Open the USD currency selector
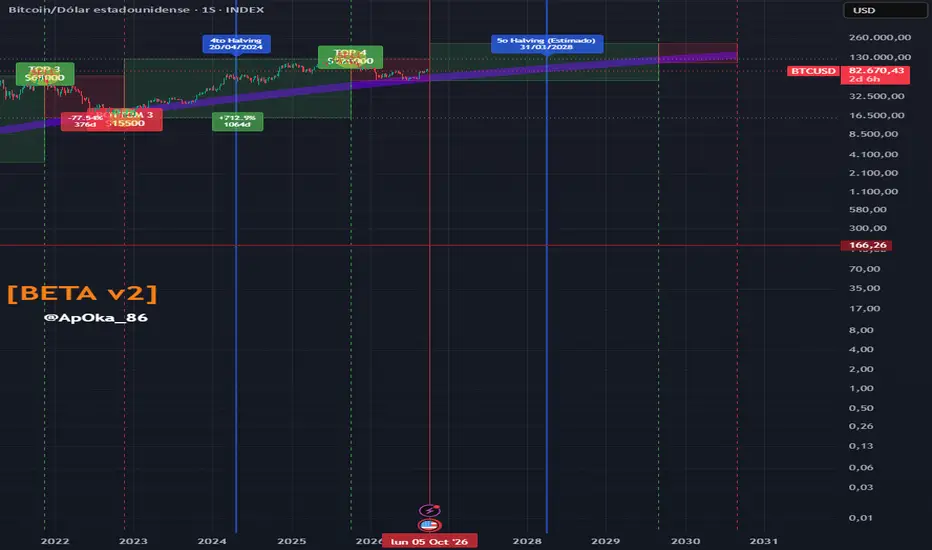932x550 pixels. coord(885,10)
